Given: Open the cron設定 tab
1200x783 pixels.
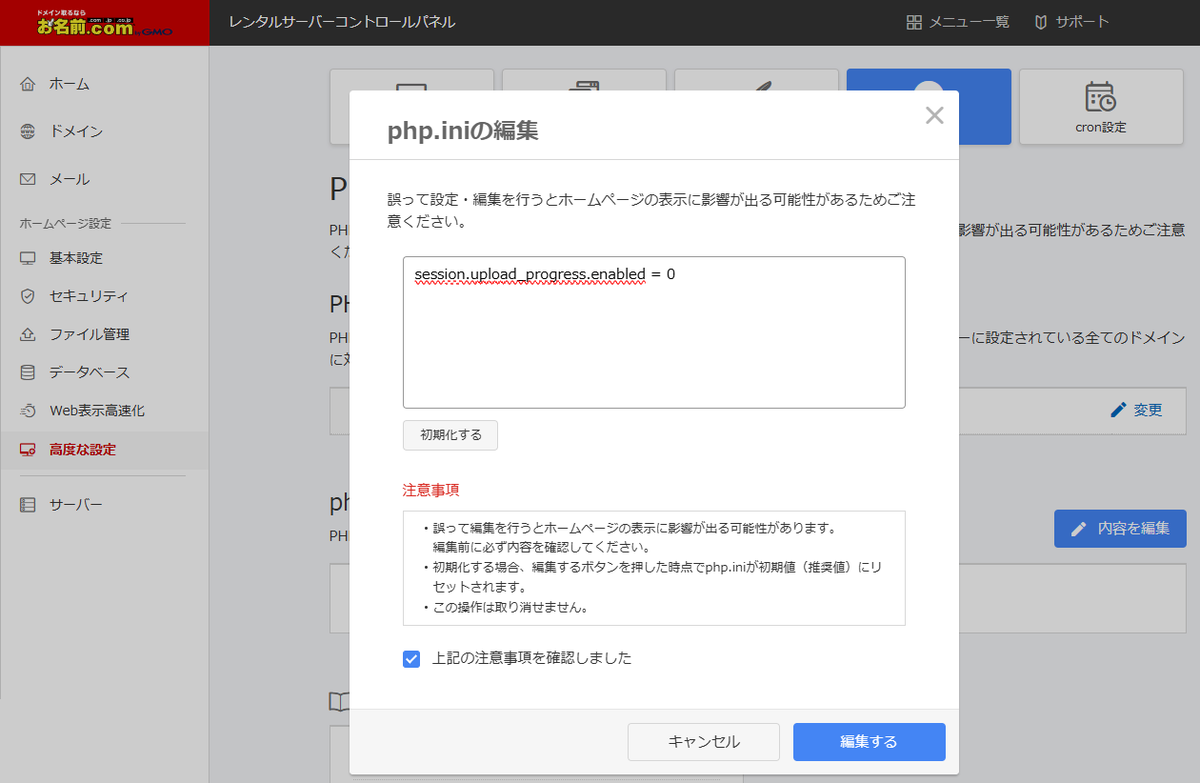Looking at the screenshot, I should click(1101, 107).
